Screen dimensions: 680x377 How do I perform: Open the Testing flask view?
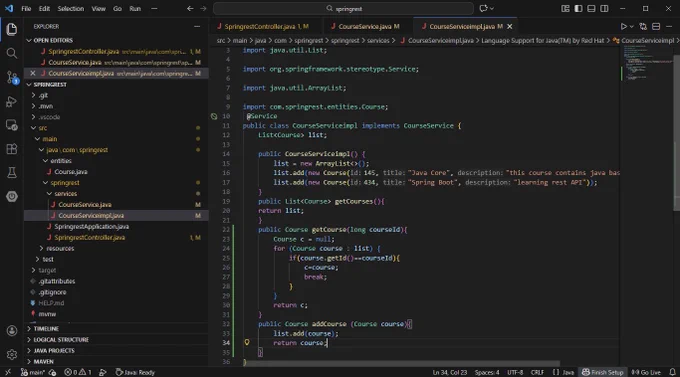click(x=12, y=173)
